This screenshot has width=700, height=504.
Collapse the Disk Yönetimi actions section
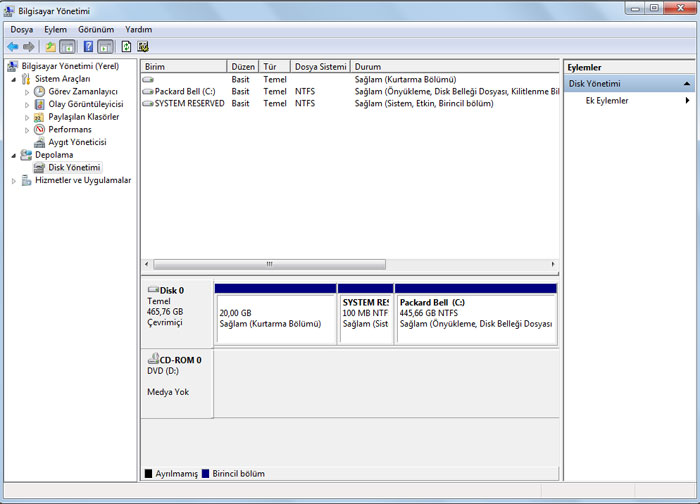coord(687,84)
